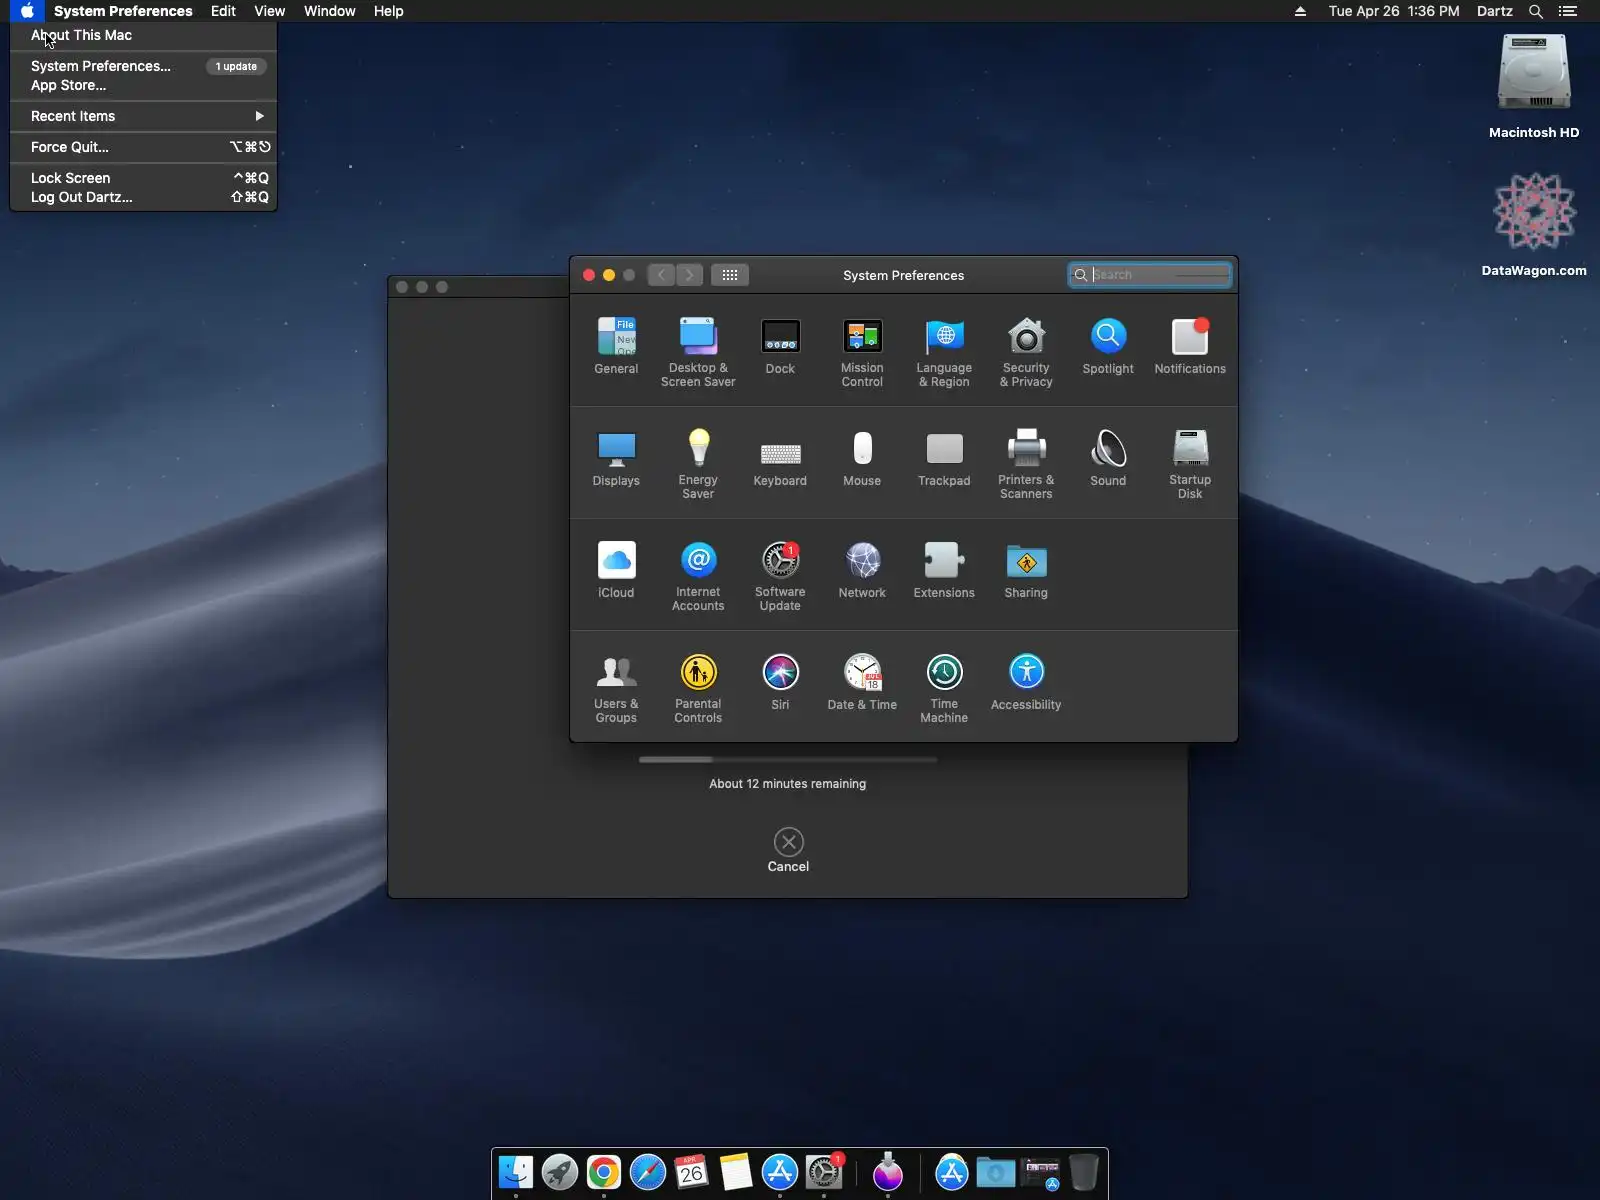Go forward with the toolbar right arrow

click(x=689, y=275)
